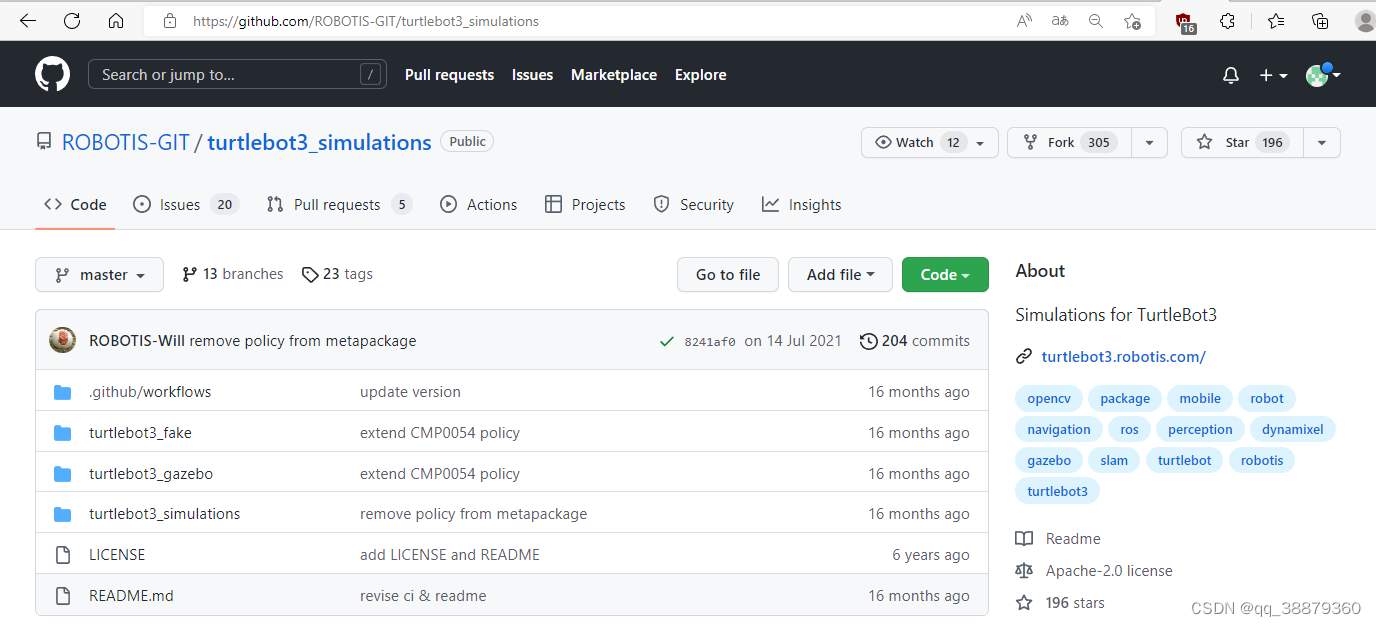This screenshot has height=626, width=1376.
Task: Reload the page with refresh icon
Action: [x=72, y=21]
